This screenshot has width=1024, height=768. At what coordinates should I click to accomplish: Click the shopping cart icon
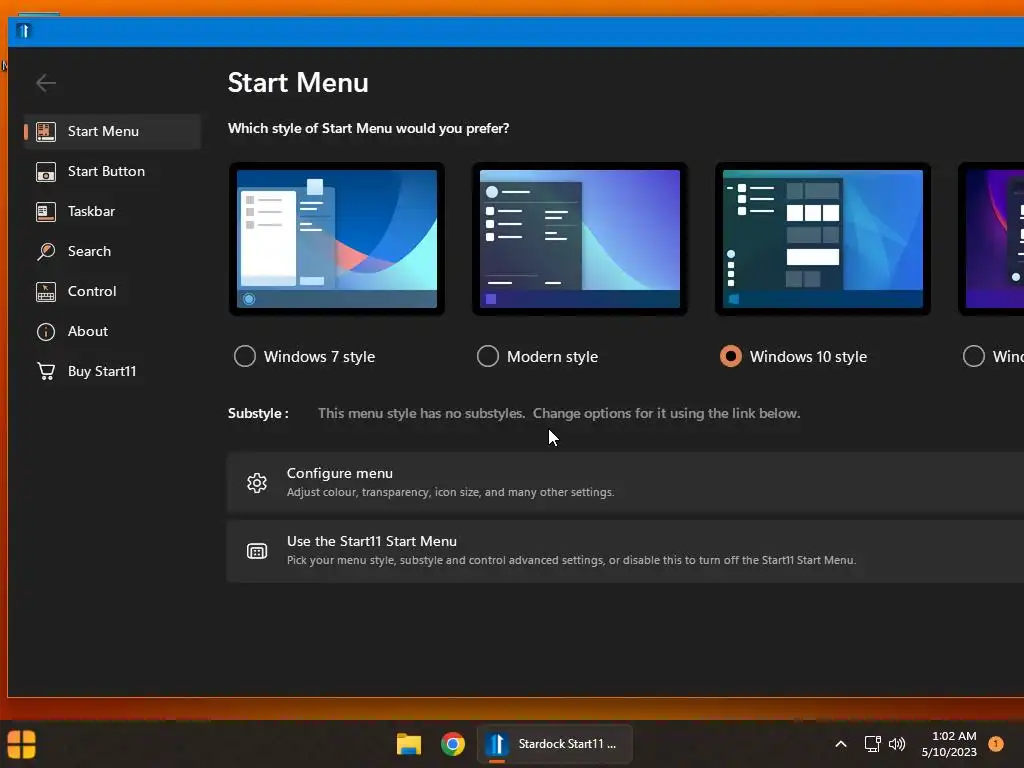point(46,372)
